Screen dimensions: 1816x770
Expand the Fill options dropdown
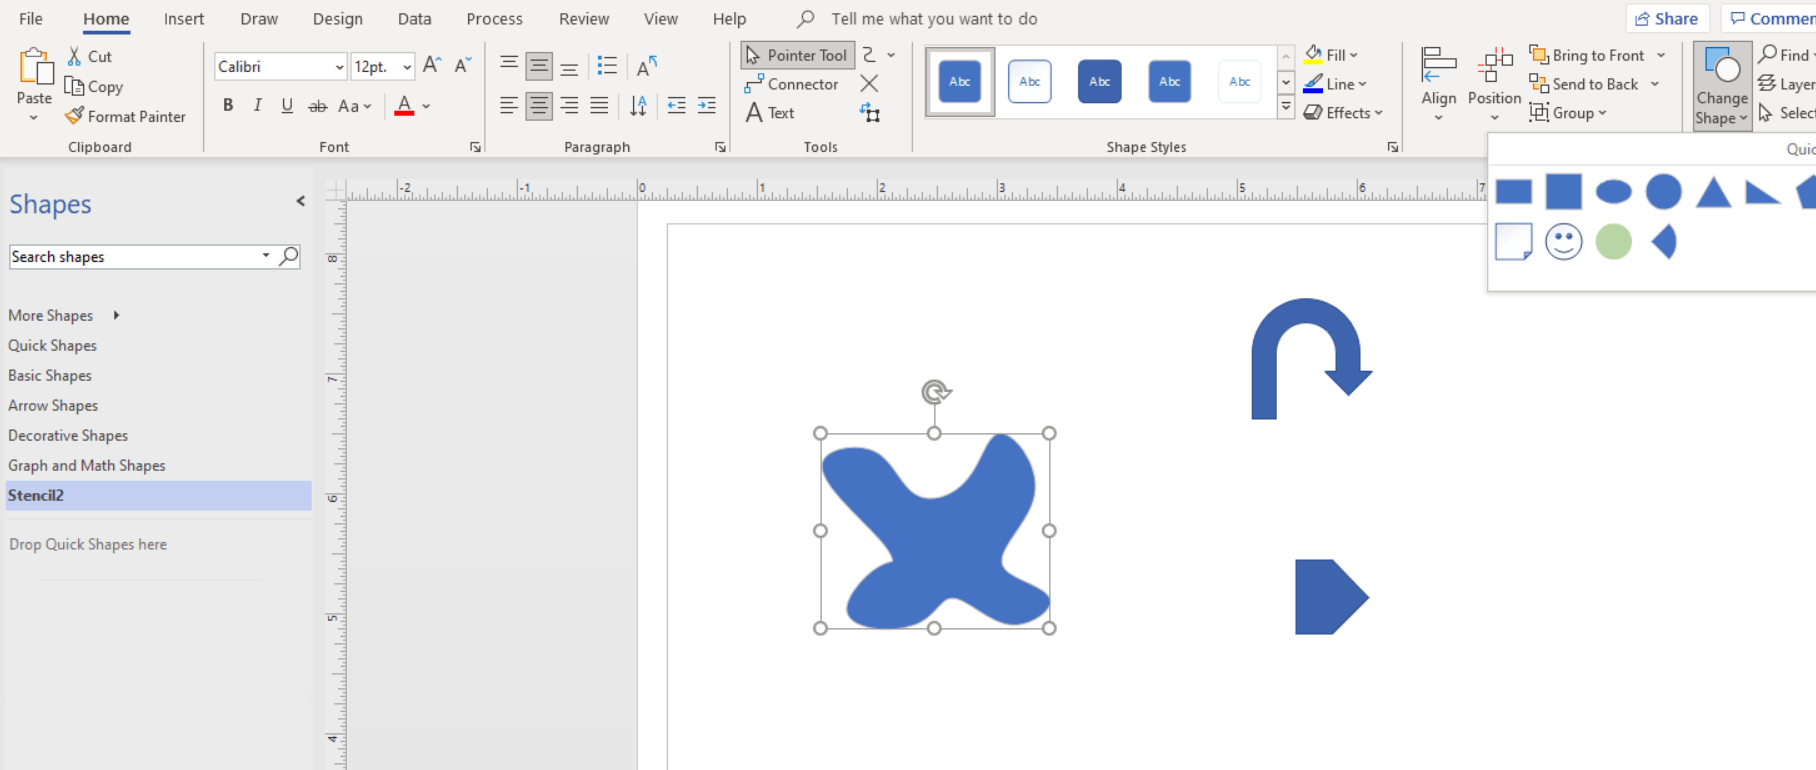pyautogui.click(x=1354, y=55)
